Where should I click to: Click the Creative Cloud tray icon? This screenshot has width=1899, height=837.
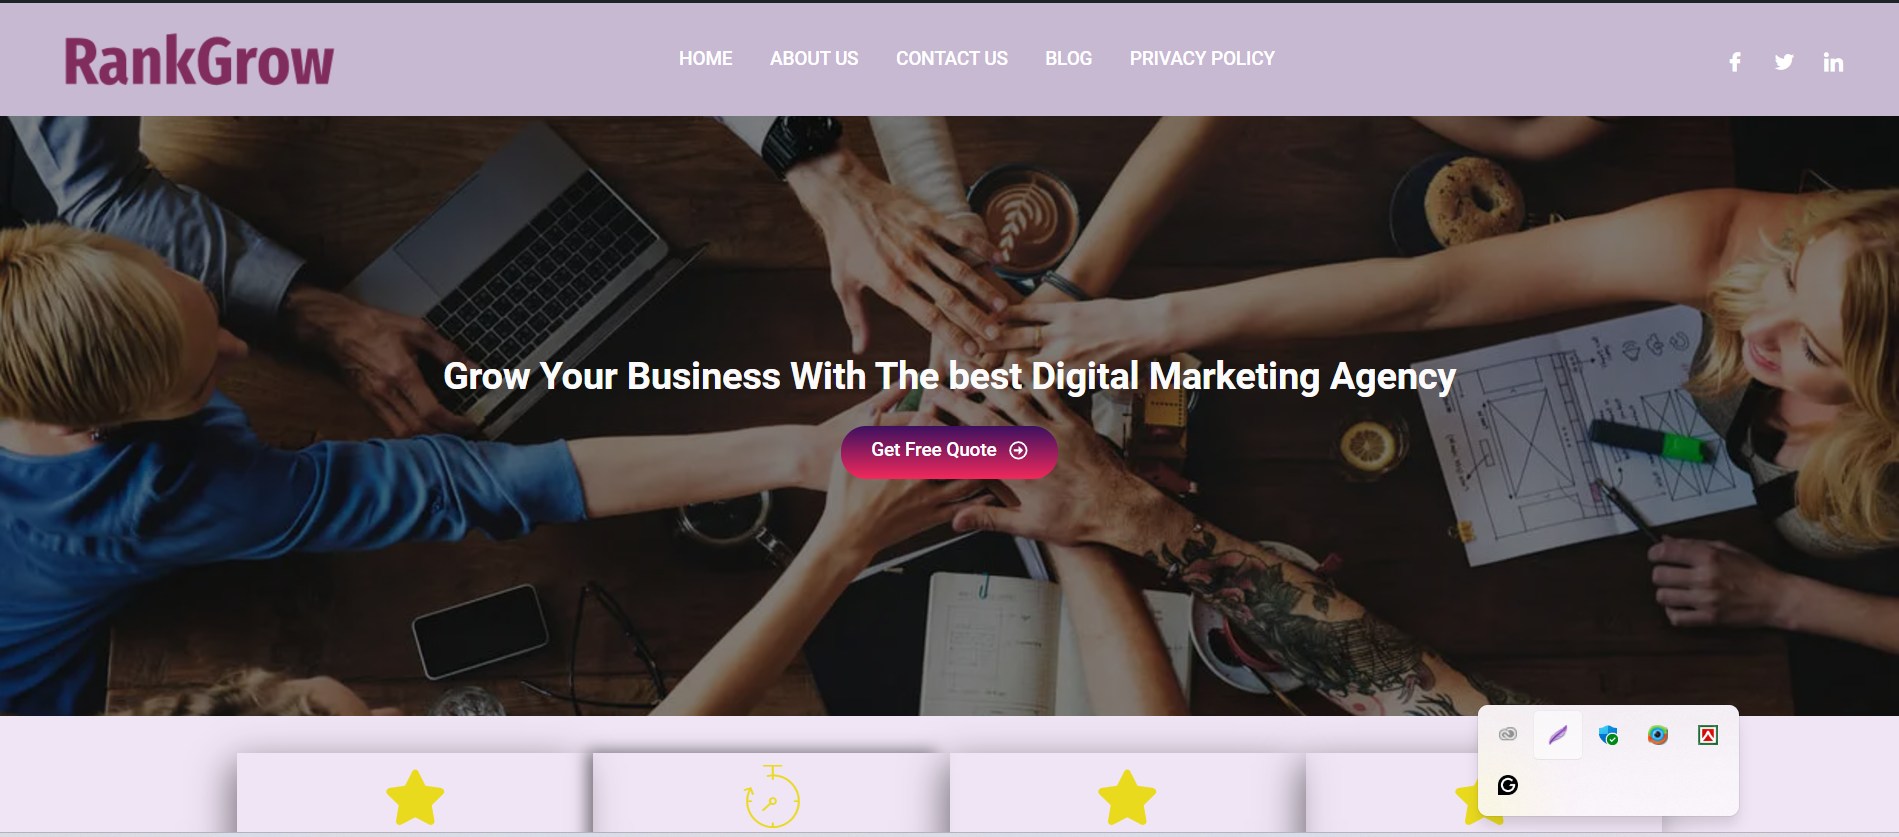[x=1508, y=735]
